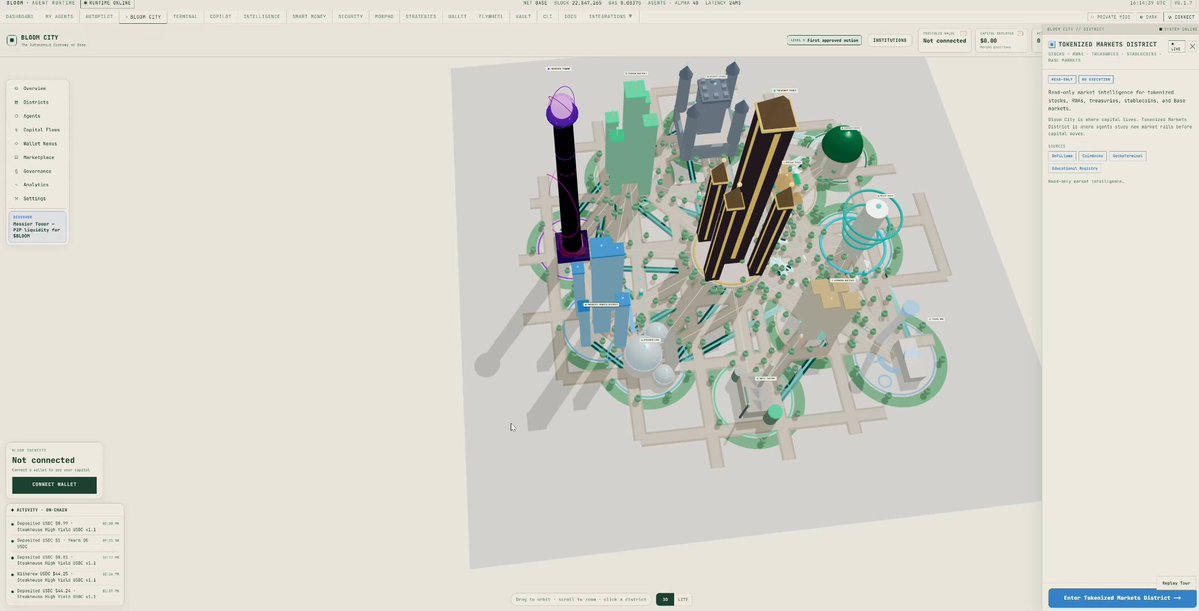Click the Connect Wallet button

pos(54,485)
